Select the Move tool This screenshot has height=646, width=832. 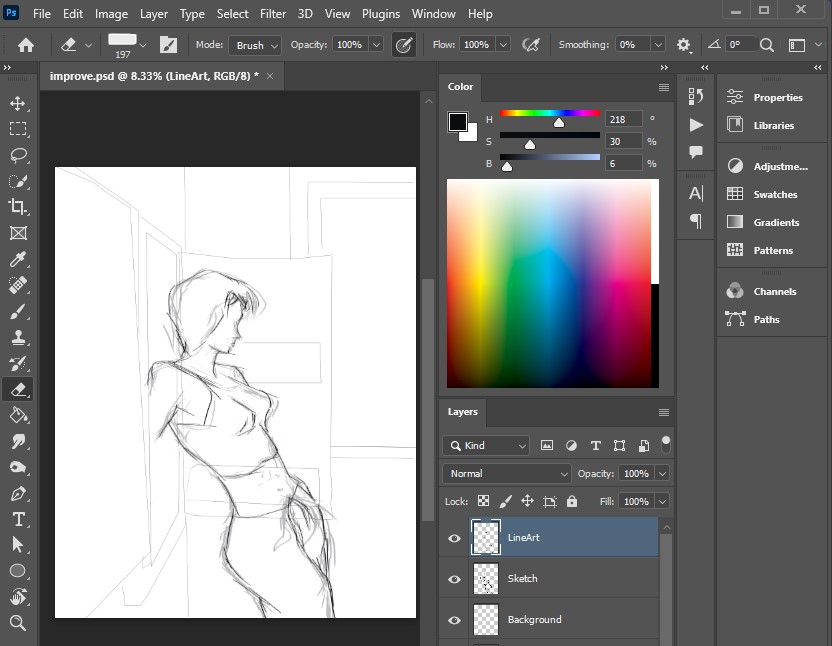tap(18, 103)
